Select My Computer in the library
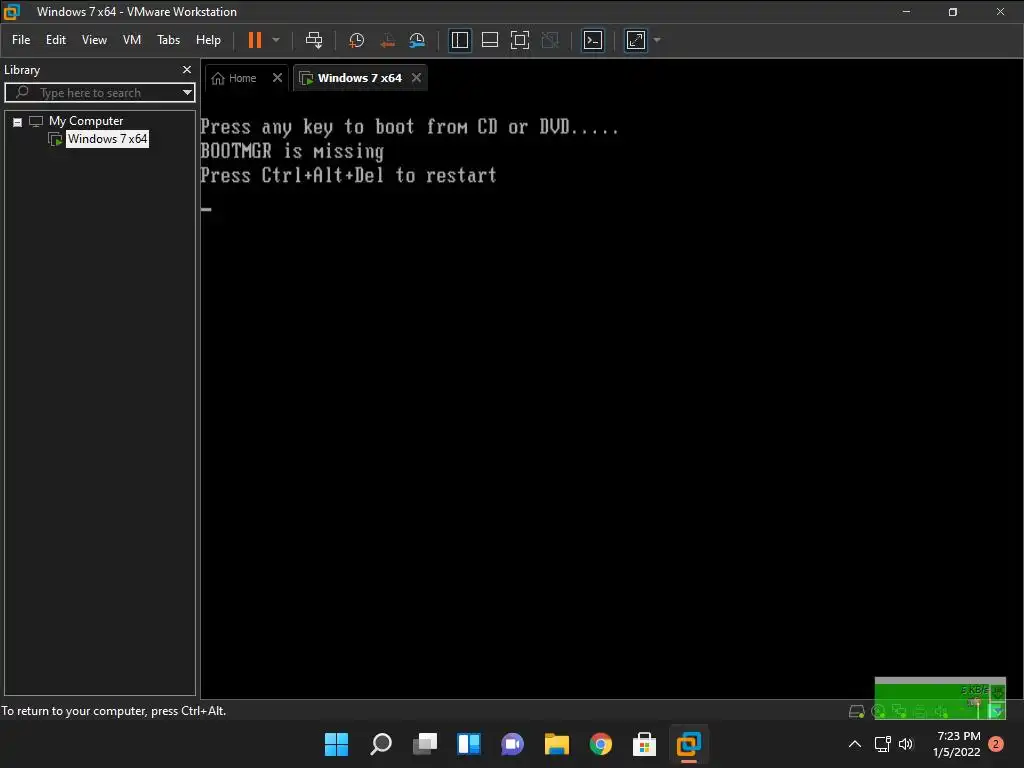 (x=86, y=121)
